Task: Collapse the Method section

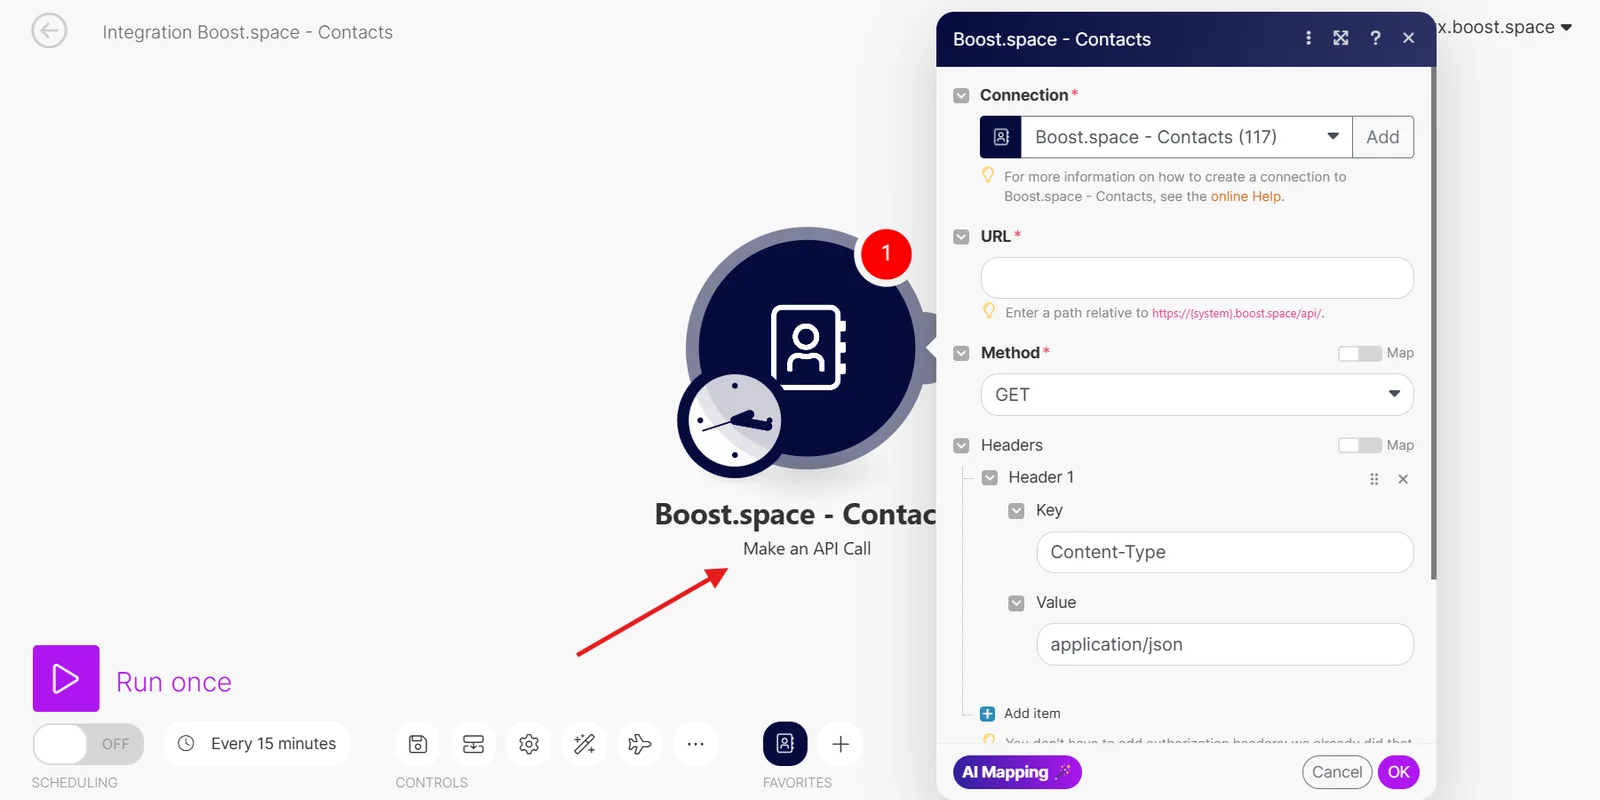Action: click(961, 353)
